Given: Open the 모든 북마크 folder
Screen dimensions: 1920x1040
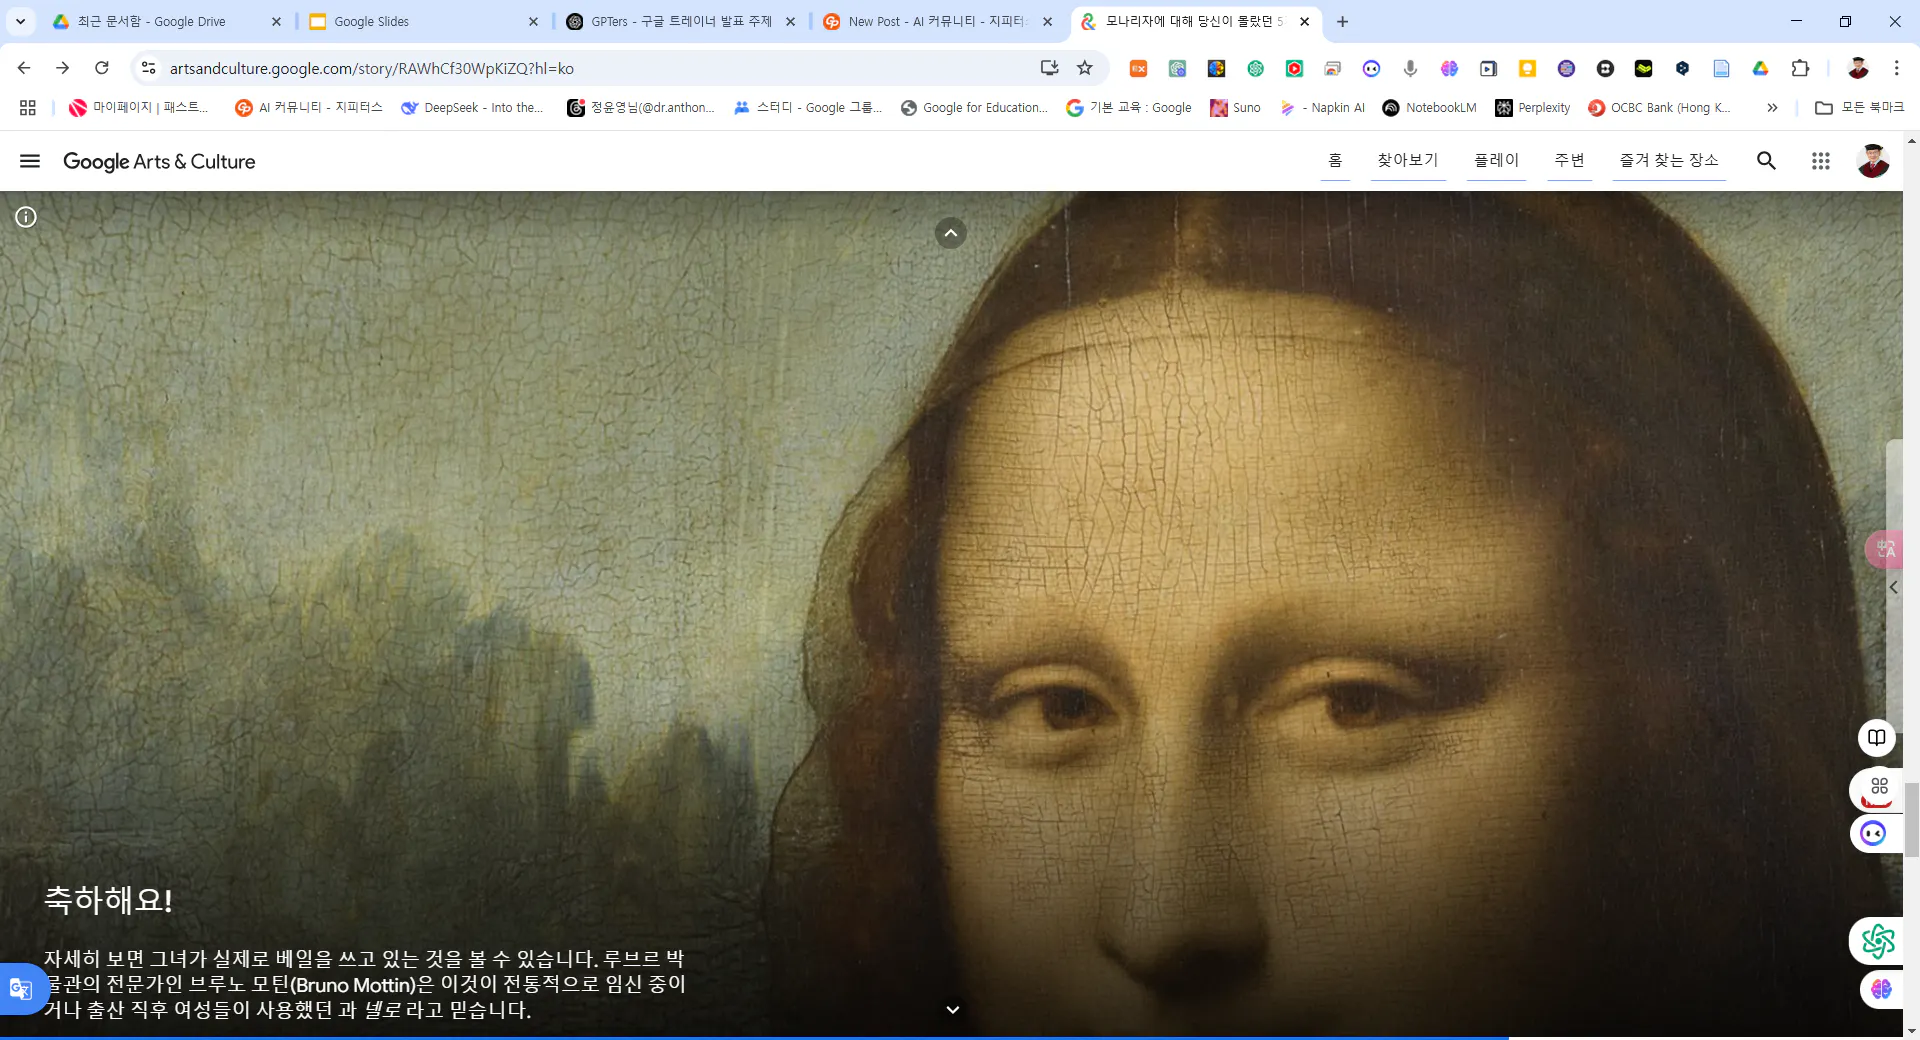Looking at the screenshot, I should click(1859, 107).
